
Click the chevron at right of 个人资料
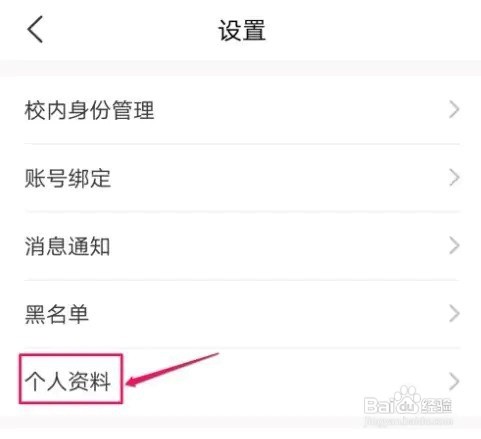454,382
